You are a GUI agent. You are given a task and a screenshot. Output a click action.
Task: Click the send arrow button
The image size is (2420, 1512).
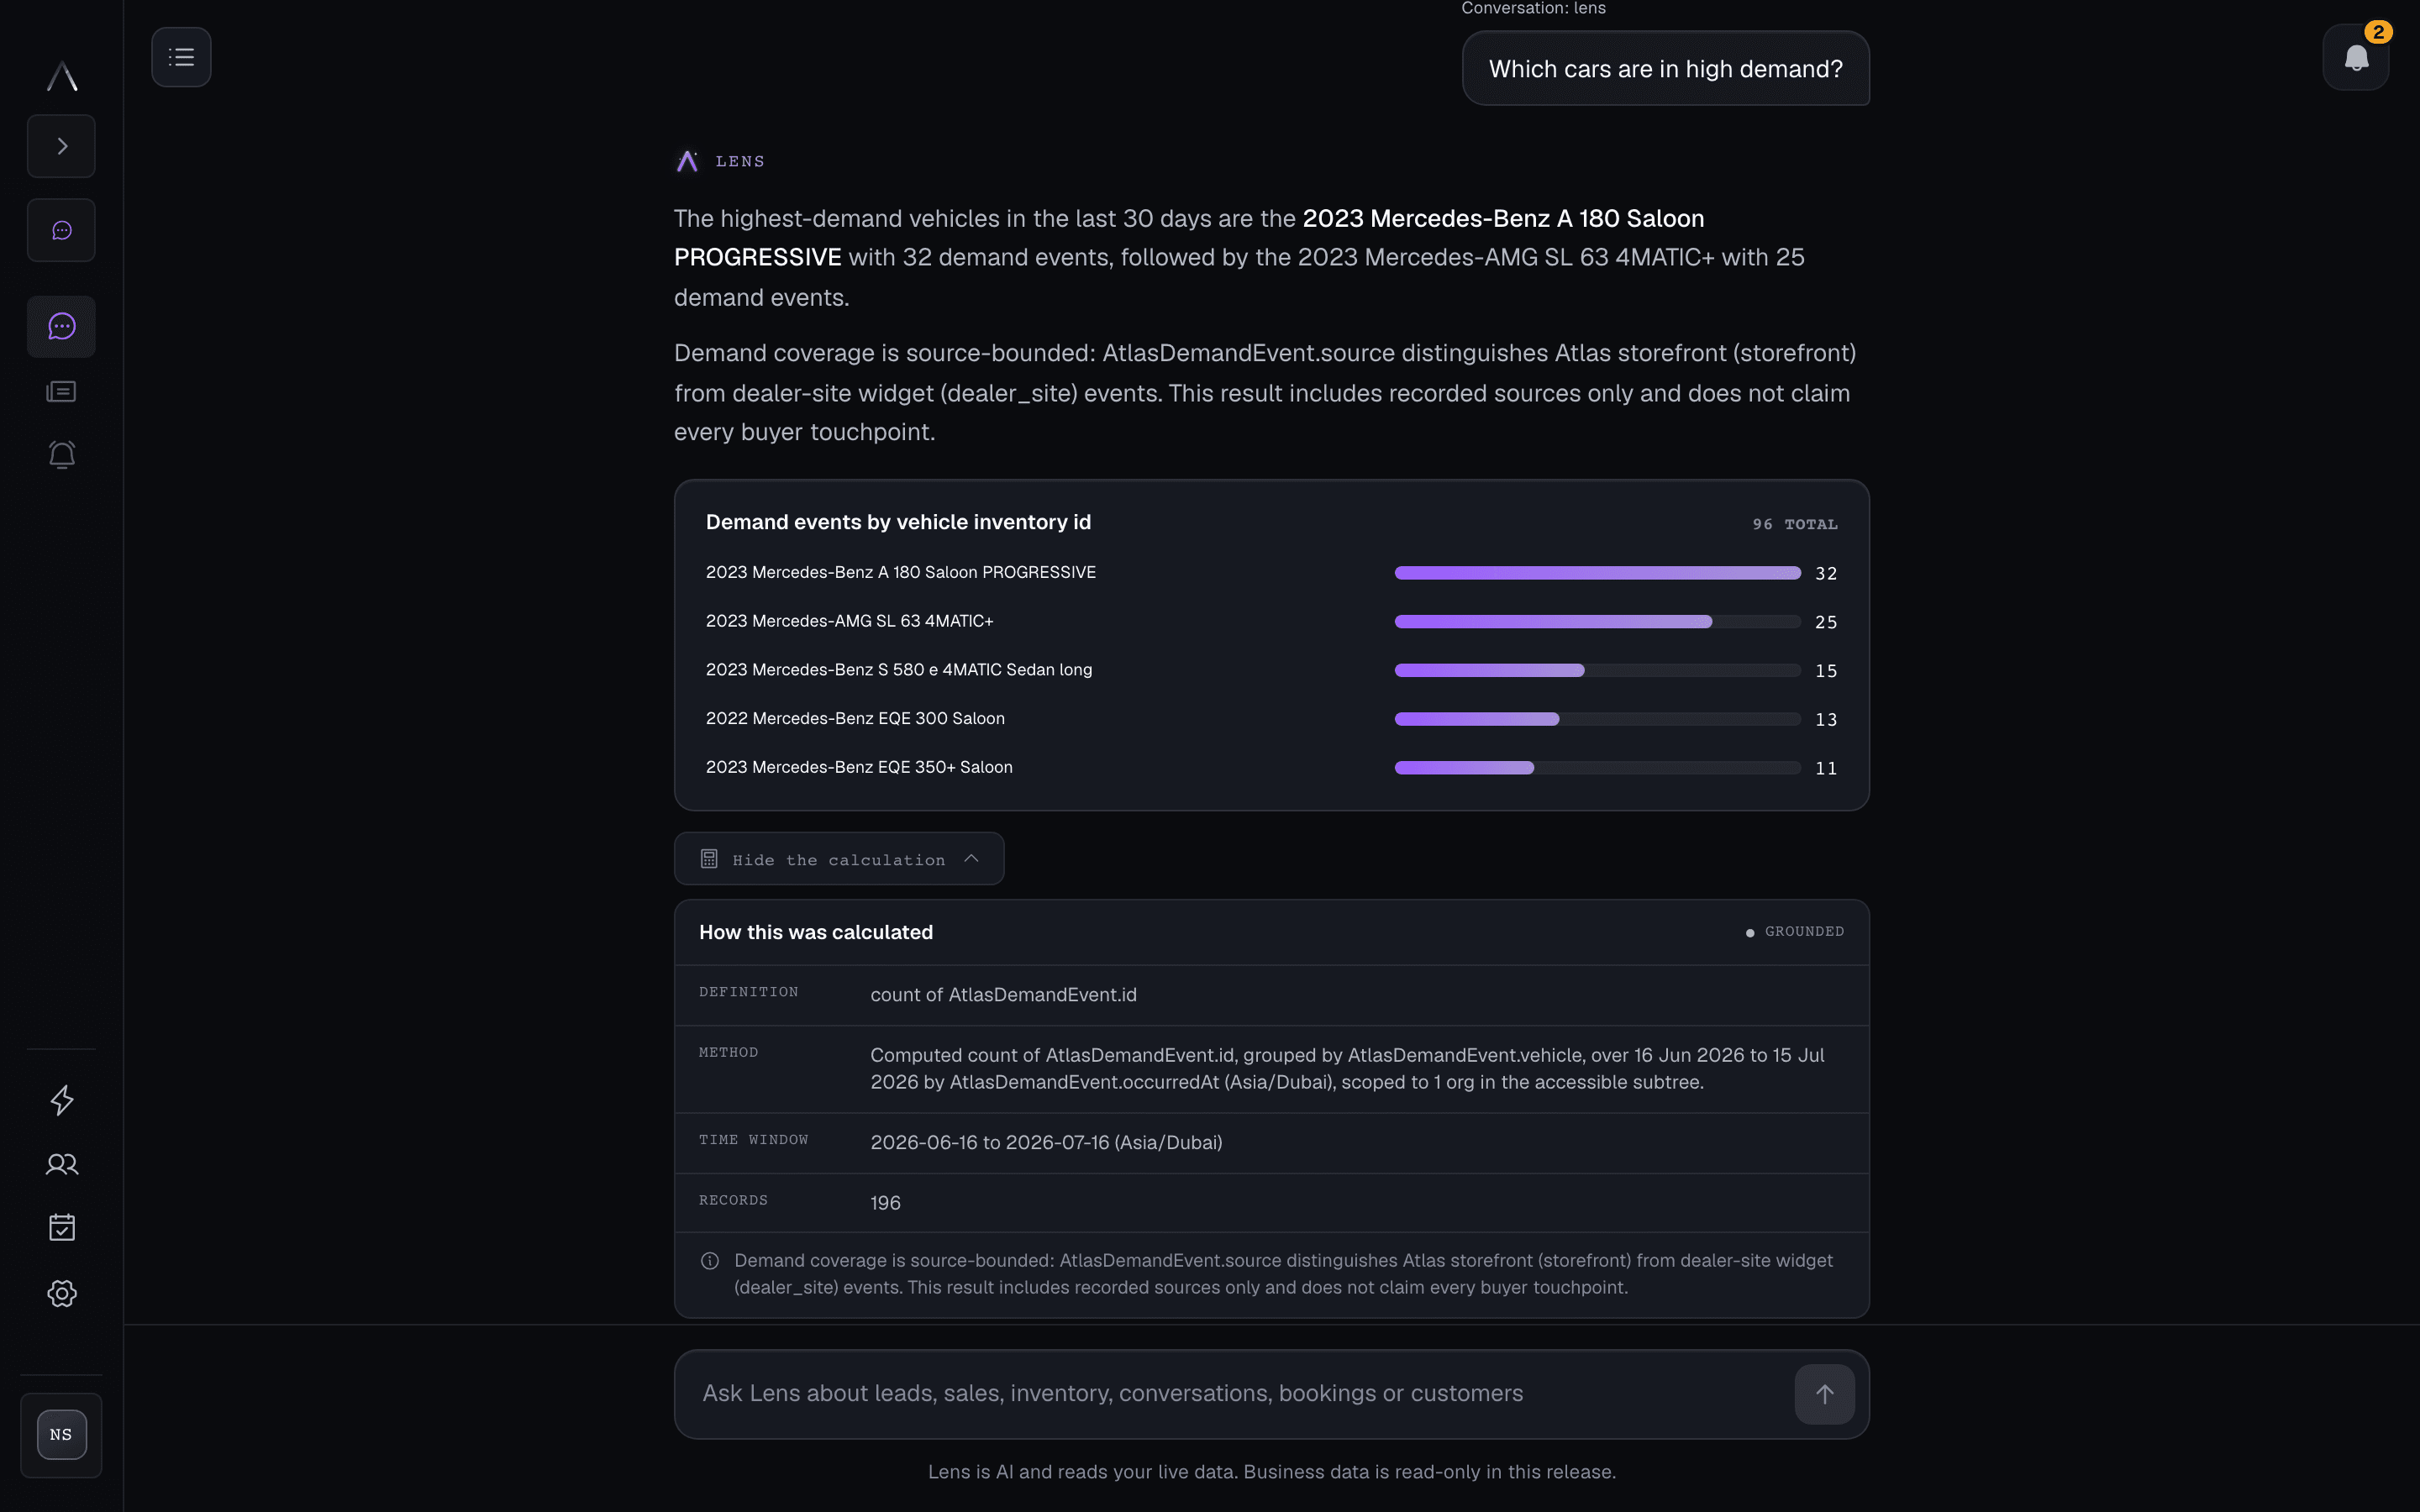tap(1824, 1394)
